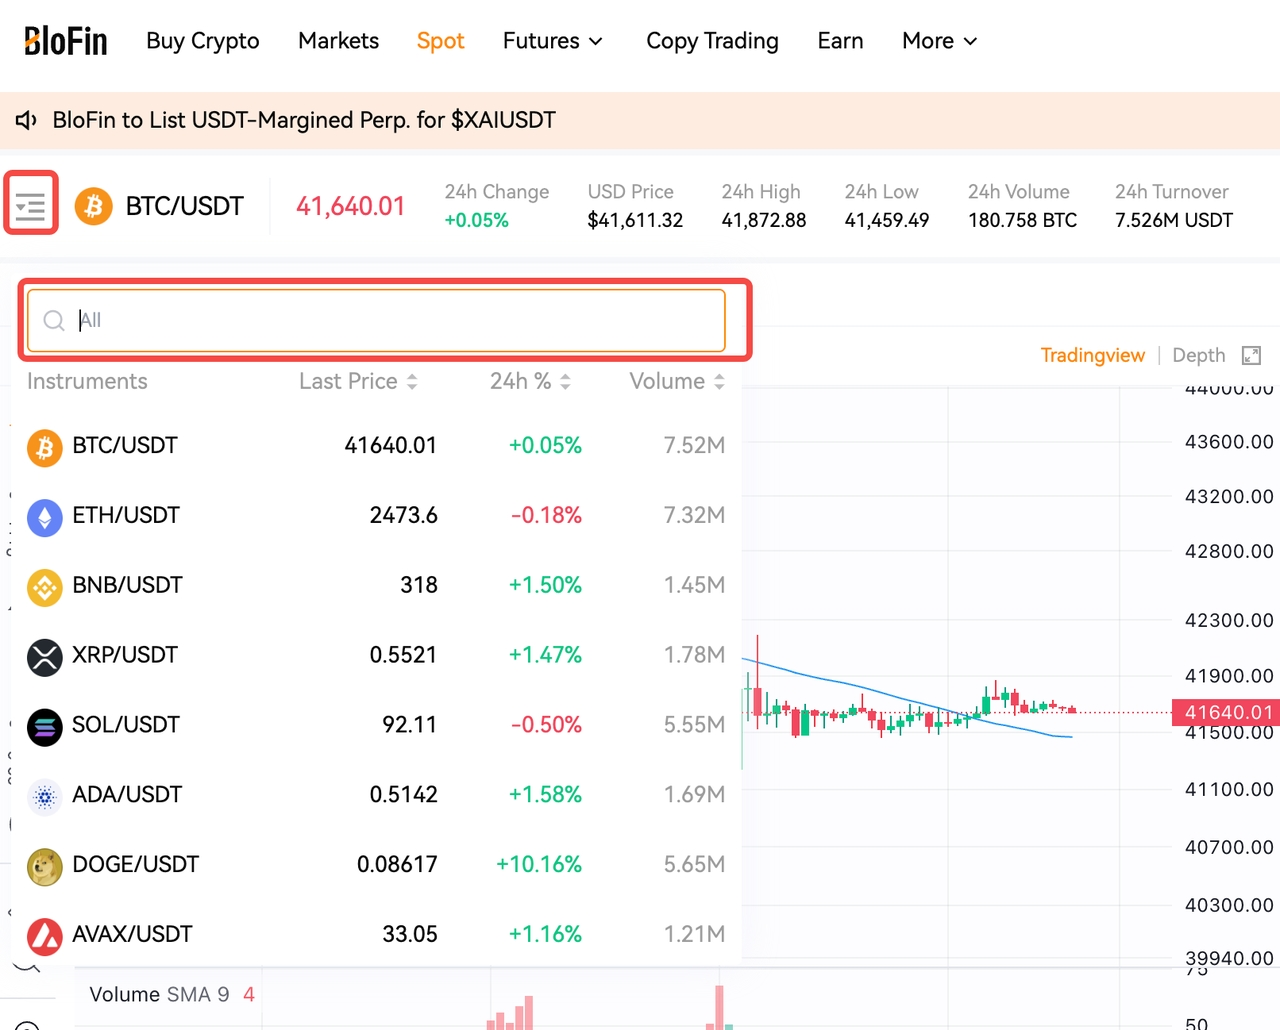Viewport: 1280px width, 1030px height.
Task: Open the XAIUSDT listing announcement
Action: (x=304, y=120)
